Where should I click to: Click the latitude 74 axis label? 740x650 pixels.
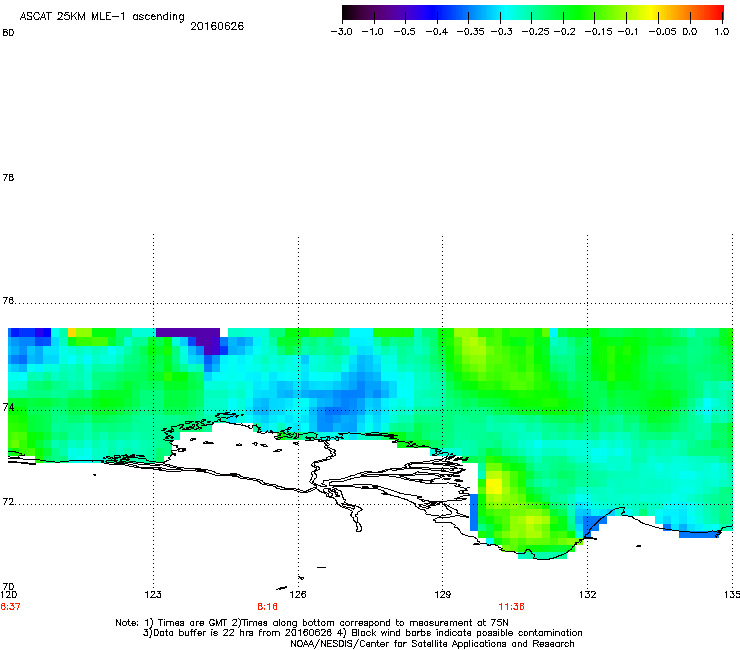[x=8, y=407]
